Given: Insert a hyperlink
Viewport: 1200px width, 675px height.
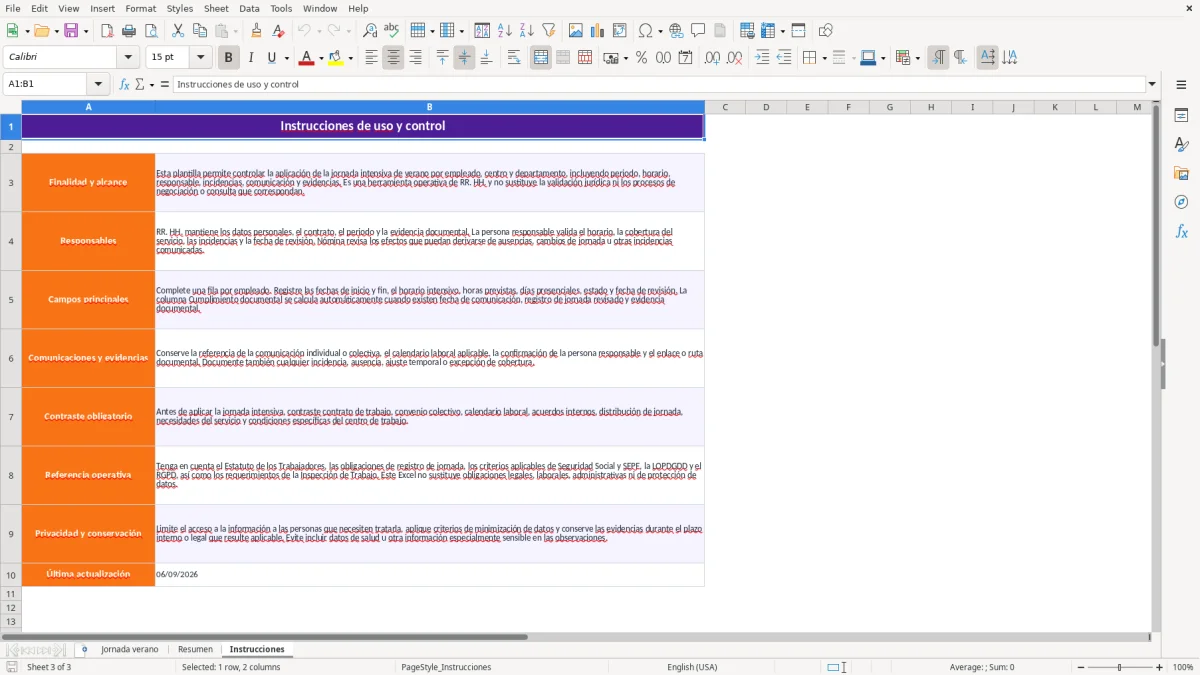Looking at the screenshot, I should pos(676,31).
